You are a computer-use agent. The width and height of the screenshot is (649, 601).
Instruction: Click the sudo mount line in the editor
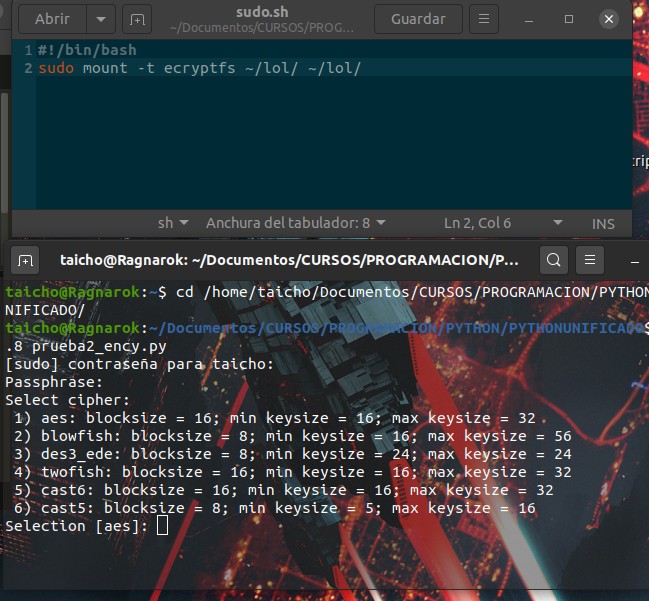(200, 68)
